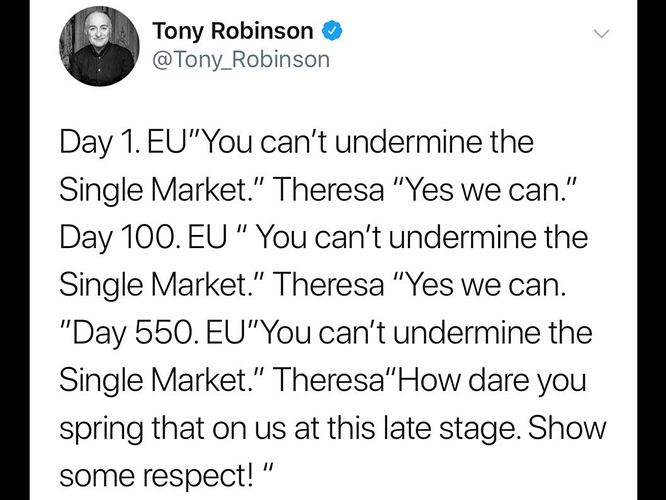The width and height of the screenshot is (666, 500).
Task: Click the "Day 100." text
Action: [x=111, y=239]
